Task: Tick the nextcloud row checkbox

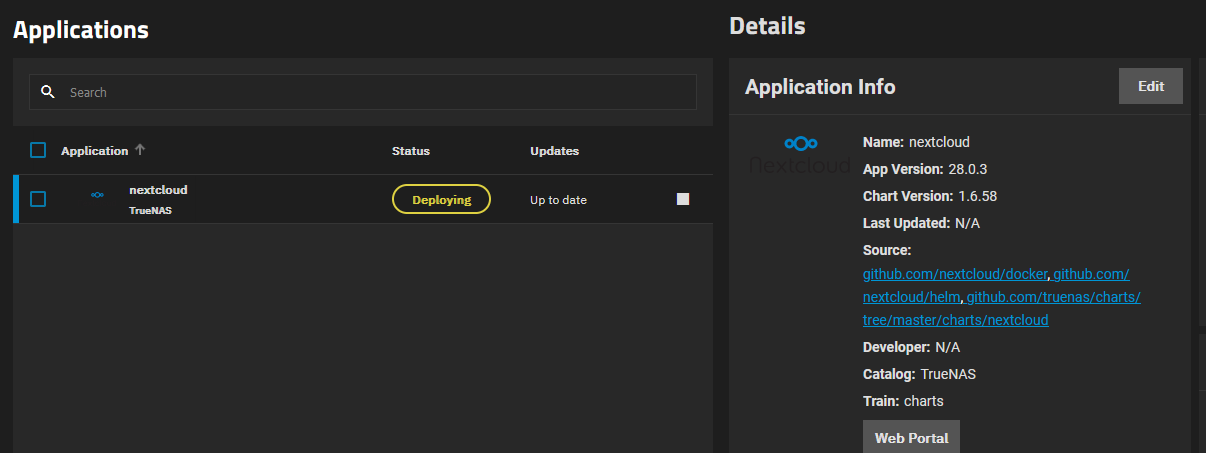Action: 38,199
